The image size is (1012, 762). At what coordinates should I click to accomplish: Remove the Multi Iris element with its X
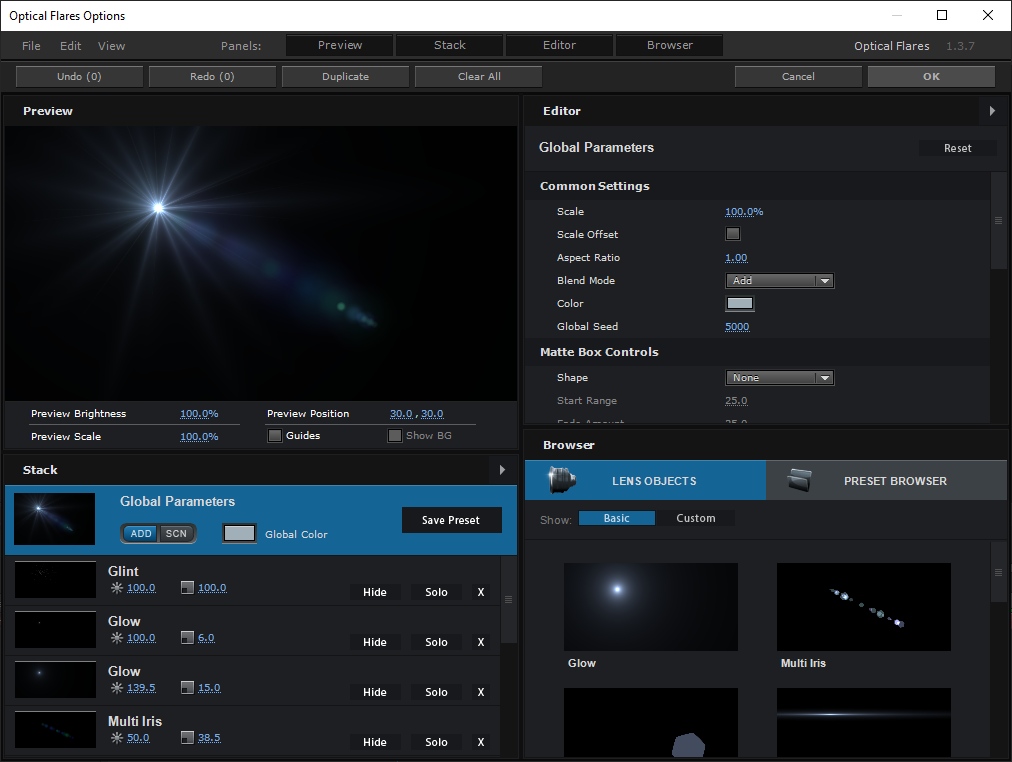tap(481, 742)
